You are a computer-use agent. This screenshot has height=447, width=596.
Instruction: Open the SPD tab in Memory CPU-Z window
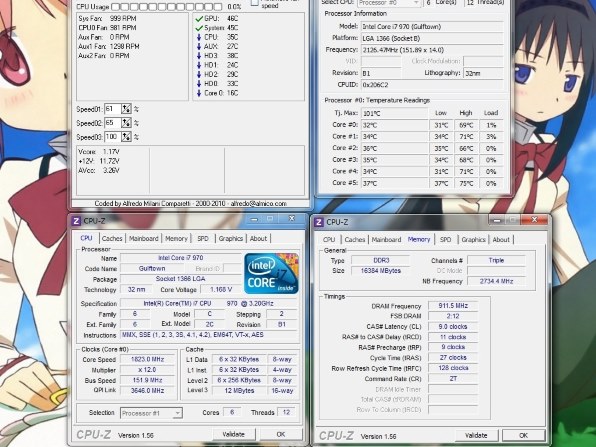[445, 240]
